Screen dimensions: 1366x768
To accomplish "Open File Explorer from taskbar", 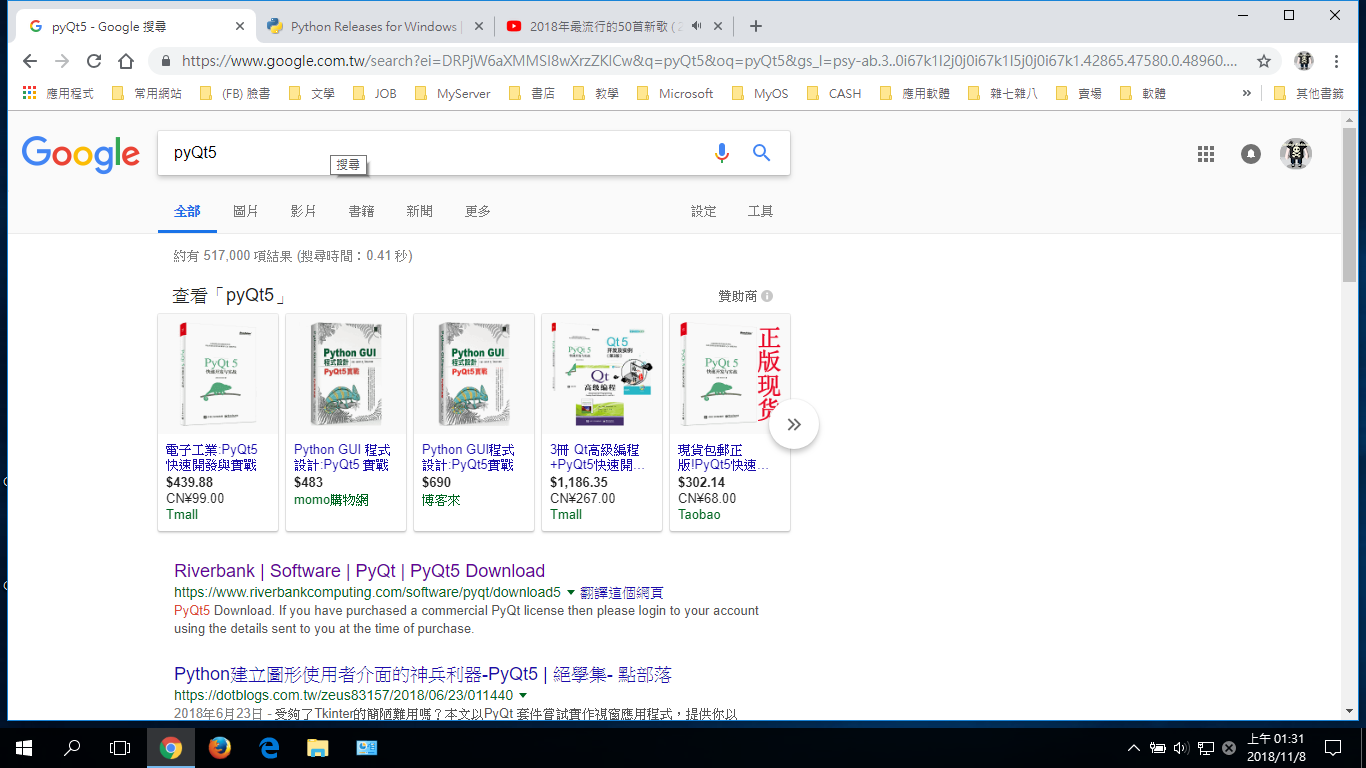I will click(317, 747).
